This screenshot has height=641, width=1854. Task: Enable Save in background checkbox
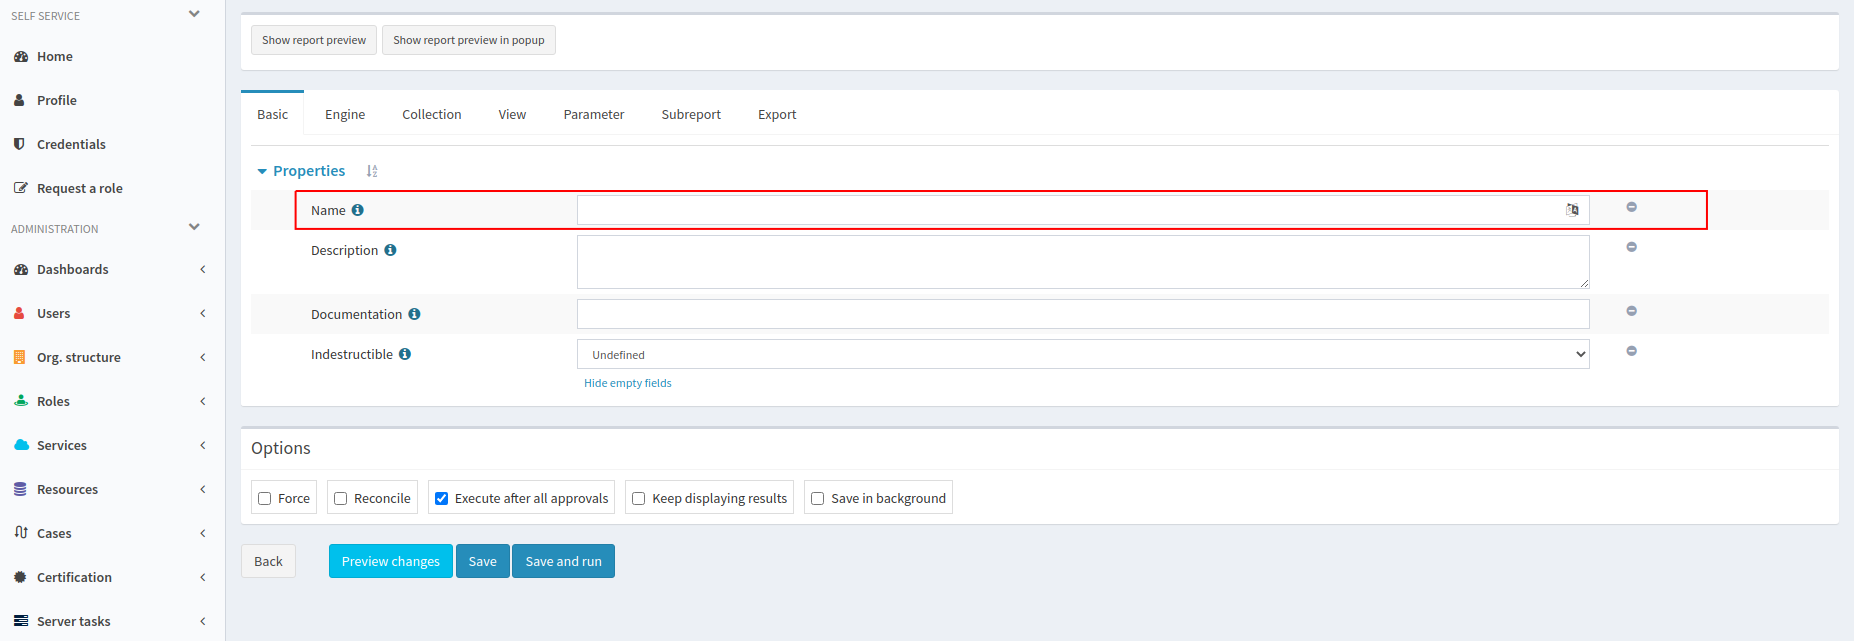click(x=818, y=498)
